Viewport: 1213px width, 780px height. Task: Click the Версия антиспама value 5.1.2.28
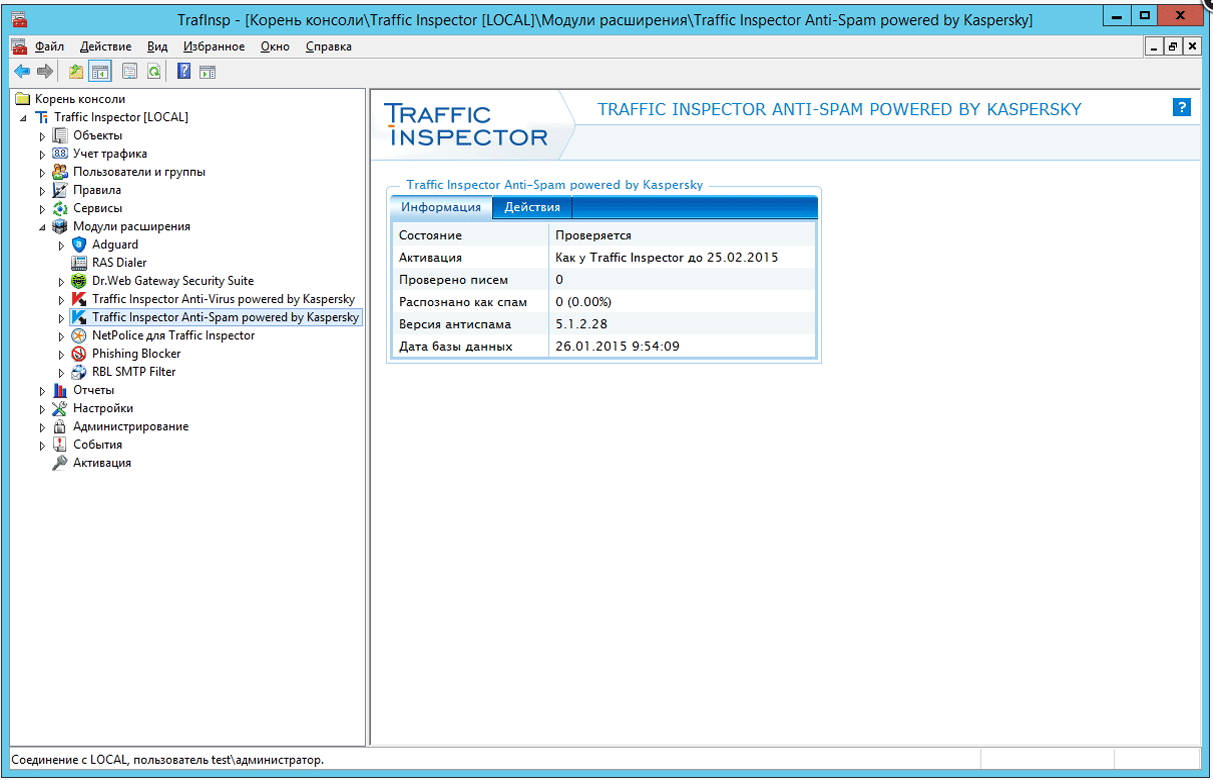(580, 324)
